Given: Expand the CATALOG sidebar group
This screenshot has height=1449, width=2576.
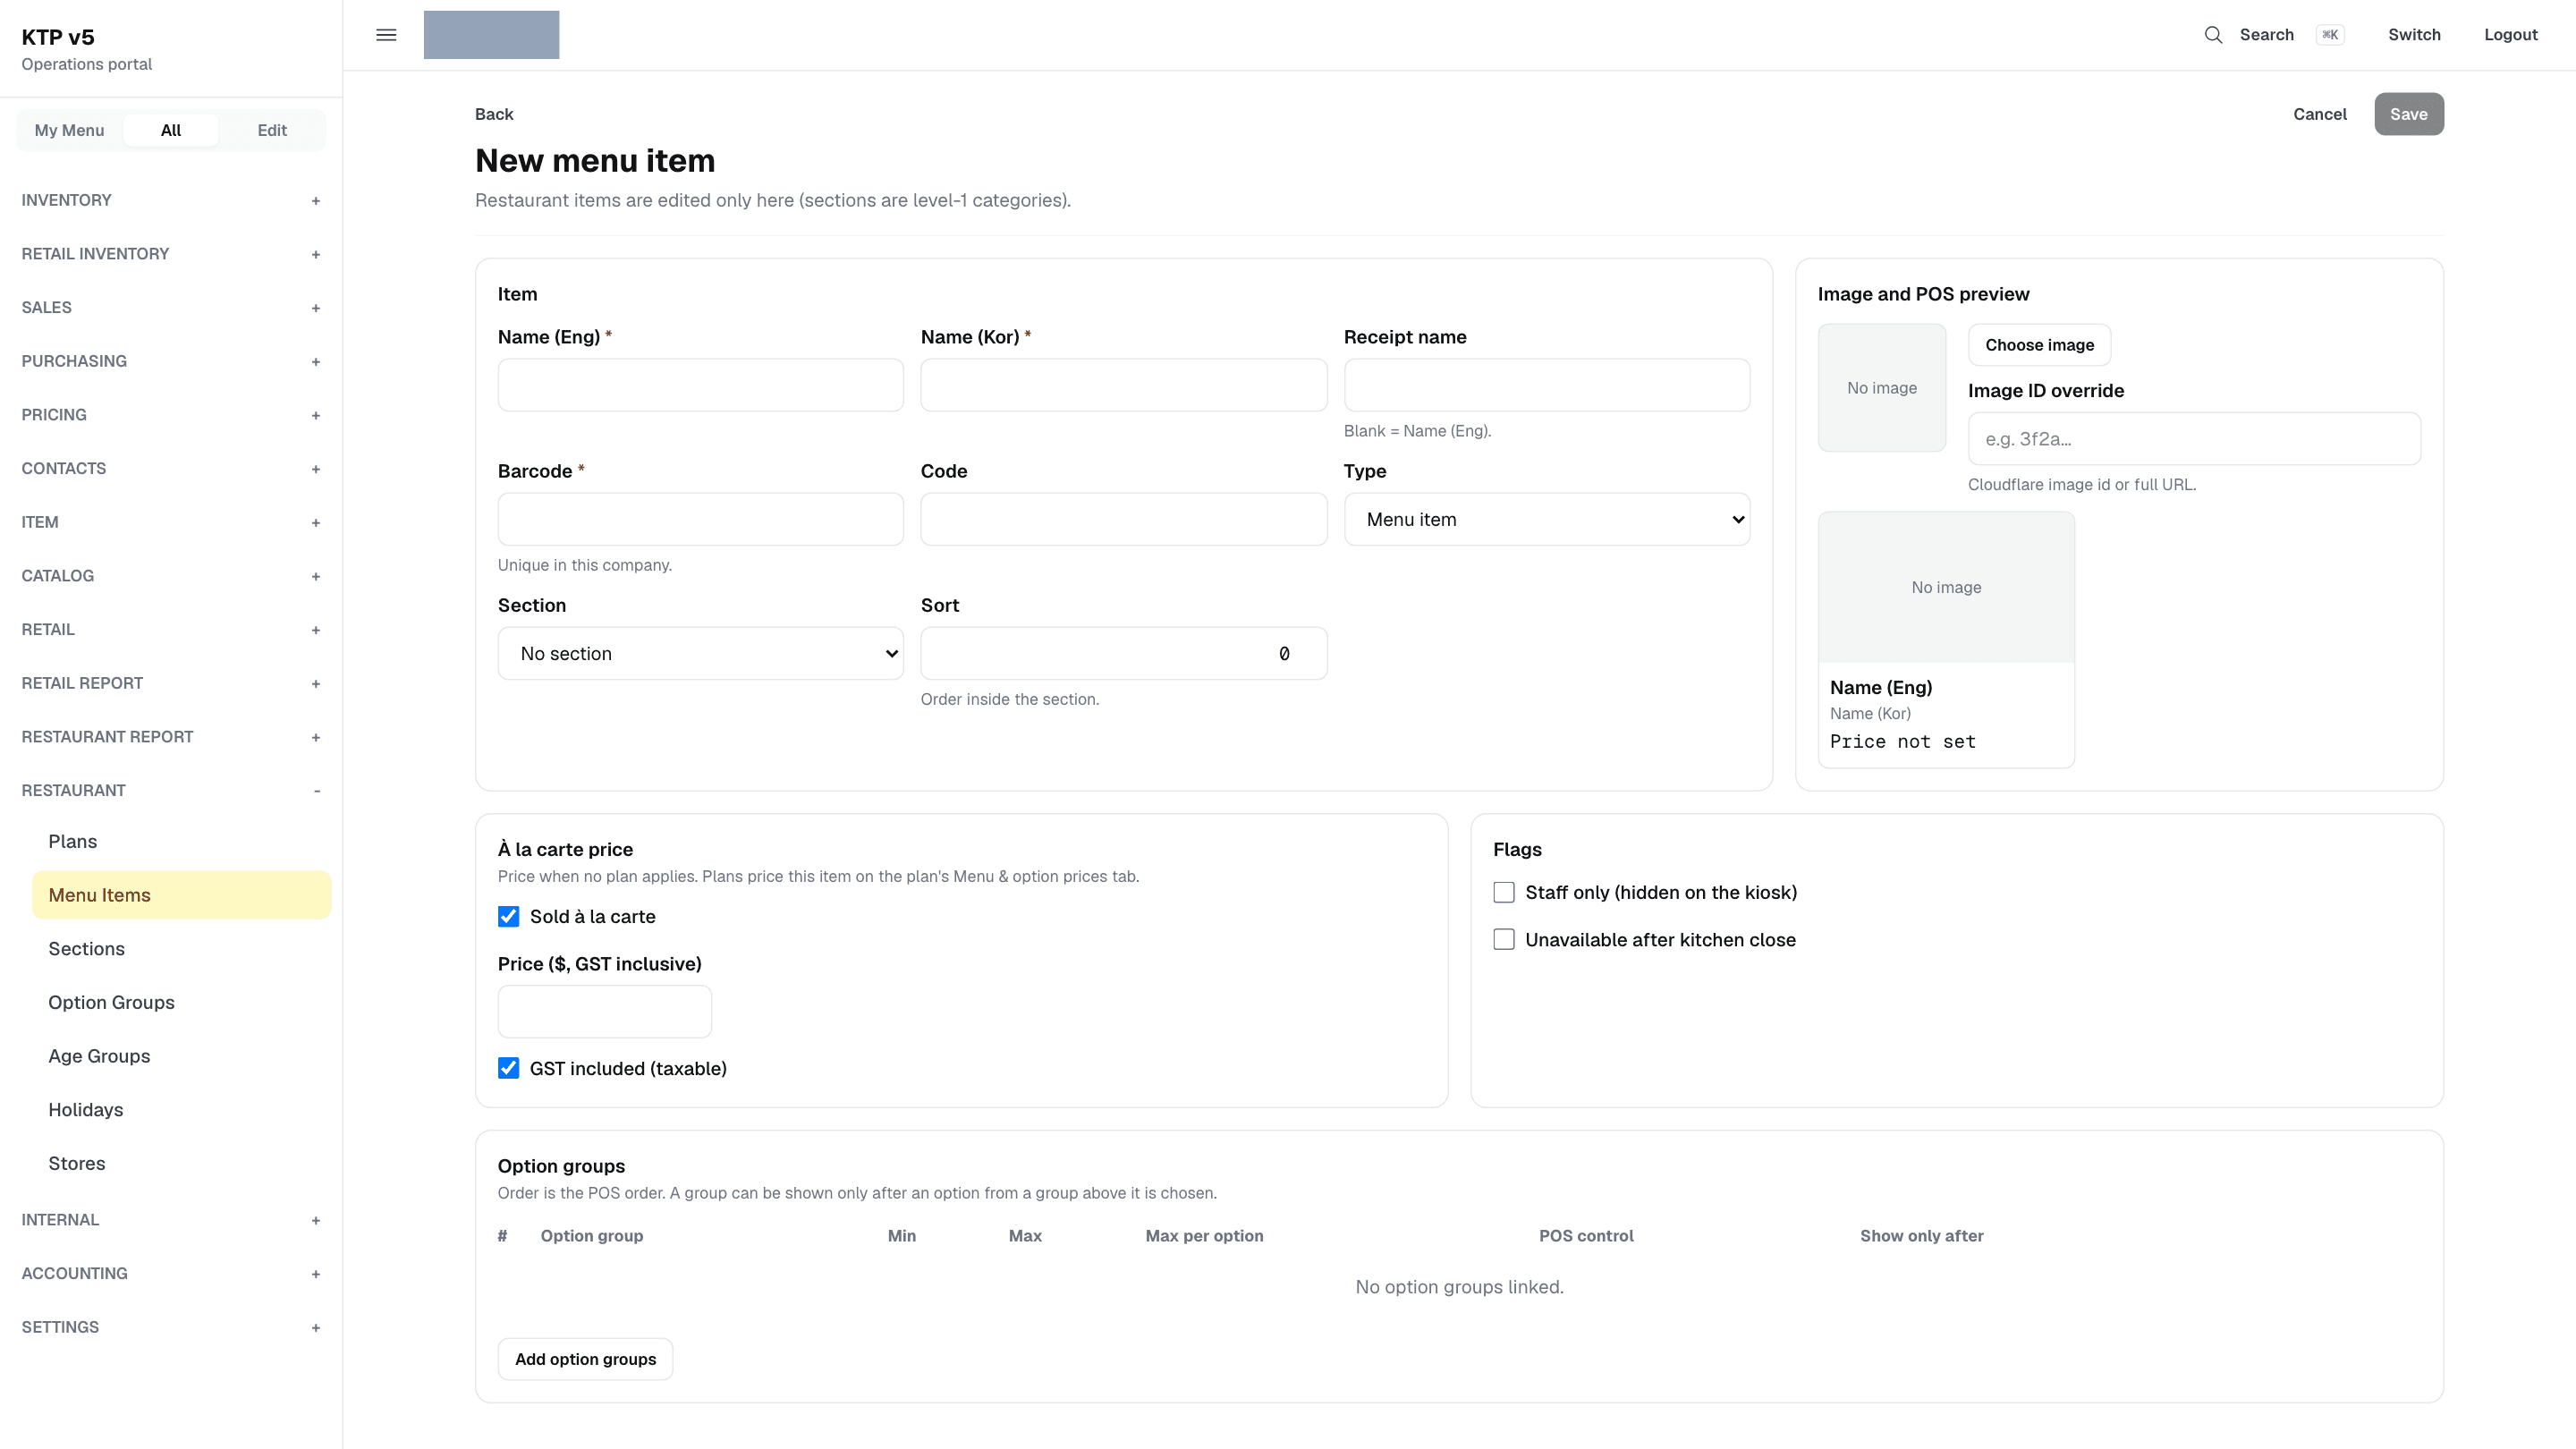Looking at the screenshot, I should coord(171,576).
